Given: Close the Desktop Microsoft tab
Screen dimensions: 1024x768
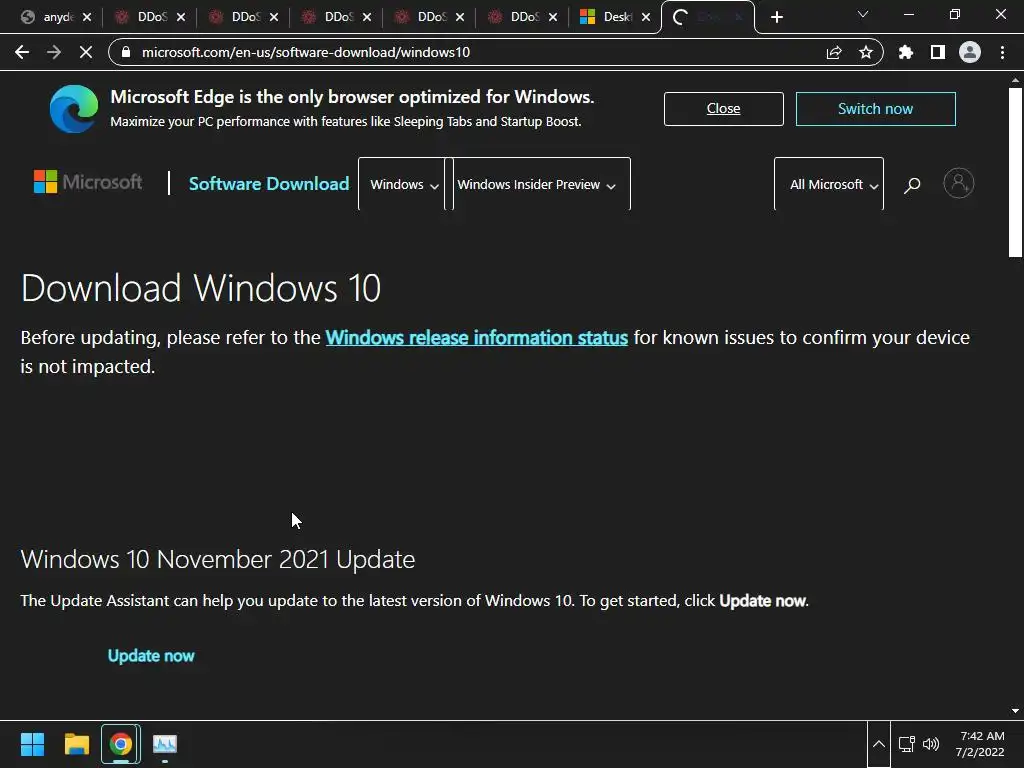Looking at the screenshot, I should click(646, 17).
